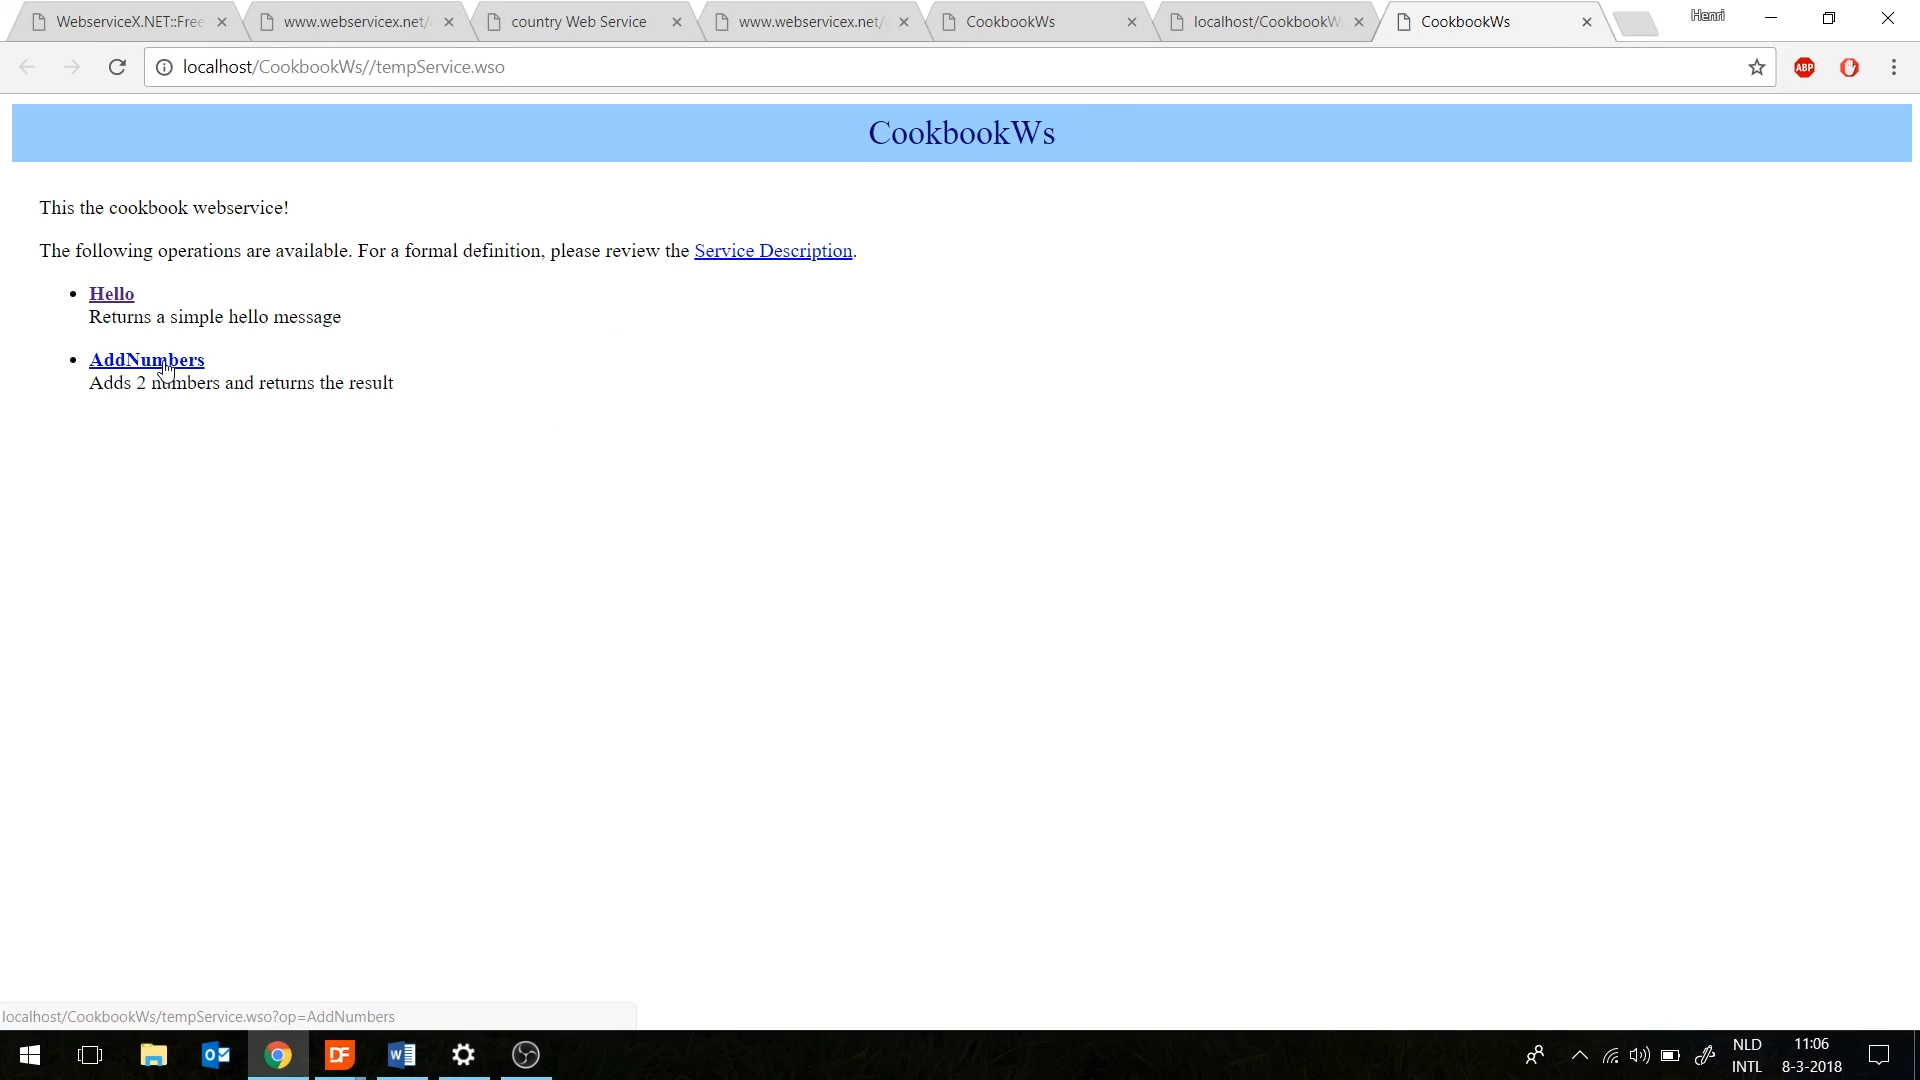Open DataFlex Studio taskbar icon
Image resolution: width=1920 pixels, height=1080 pixels.
pos(340,1055)
